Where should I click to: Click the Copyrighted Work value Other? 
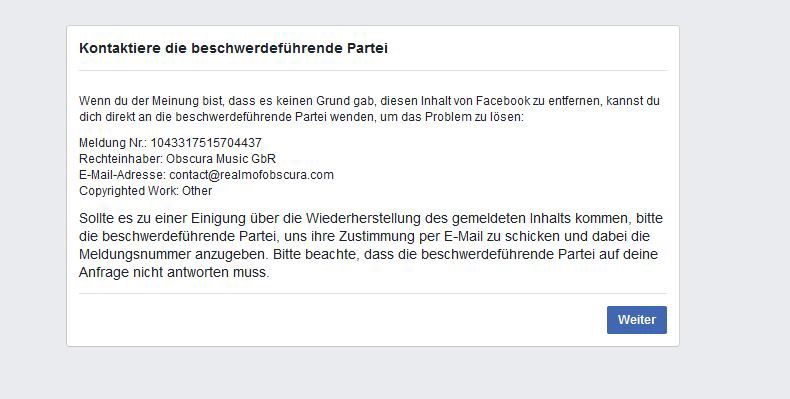pyautogui.click(x=197, y=191)
